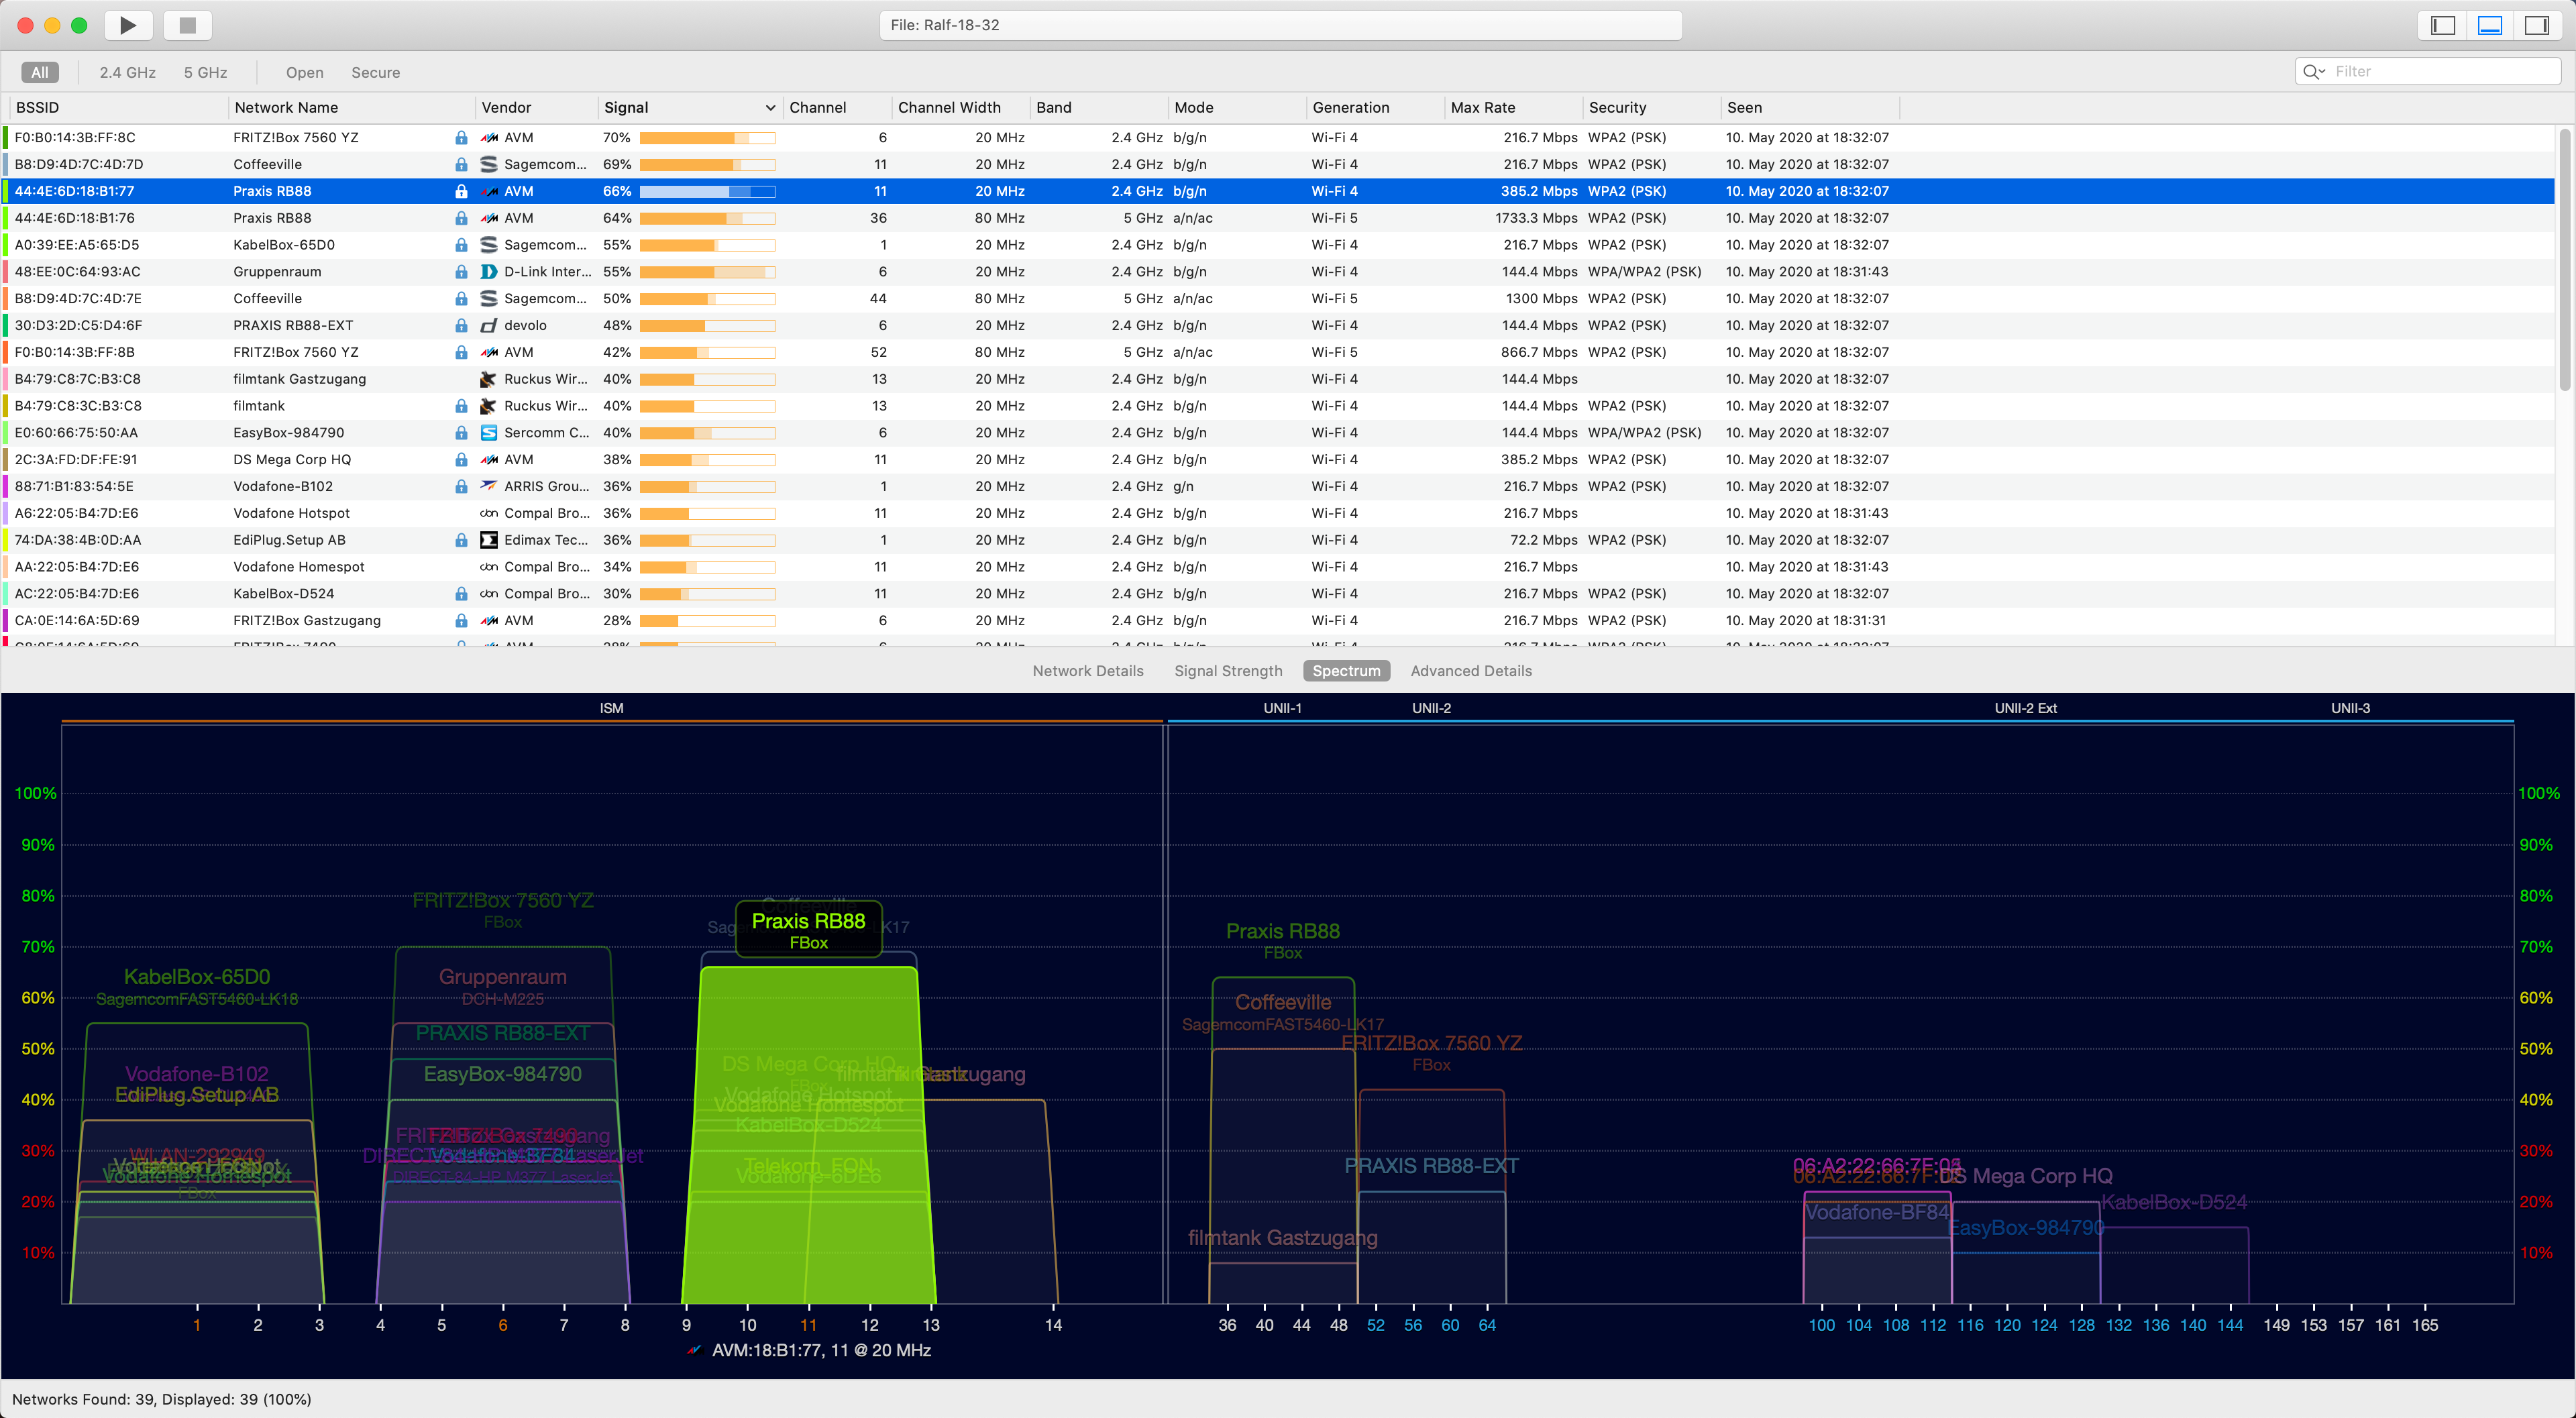The width and height of the screenshot is (2576, 1418).
Task: Click the Coffeeville 69% signal bar
Action: 707,164
